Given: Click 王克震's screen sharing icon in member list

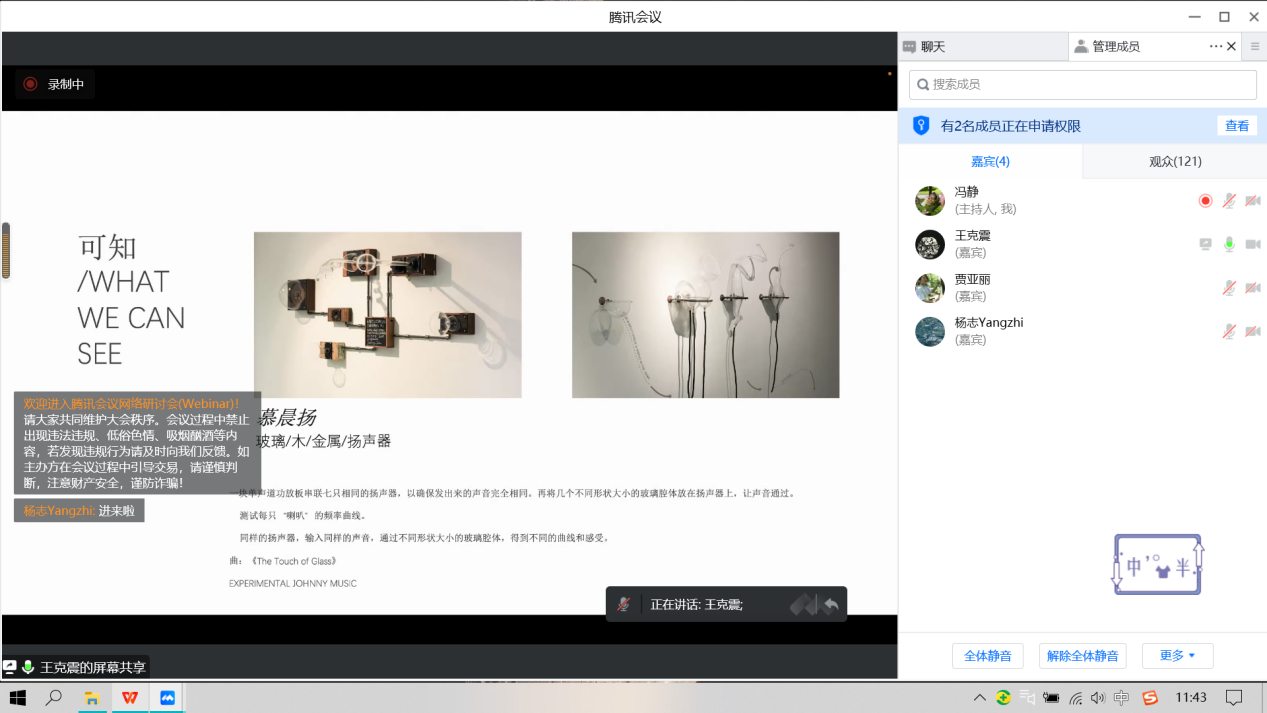Looking at the screenshot, I should [x=1206, y=244].
